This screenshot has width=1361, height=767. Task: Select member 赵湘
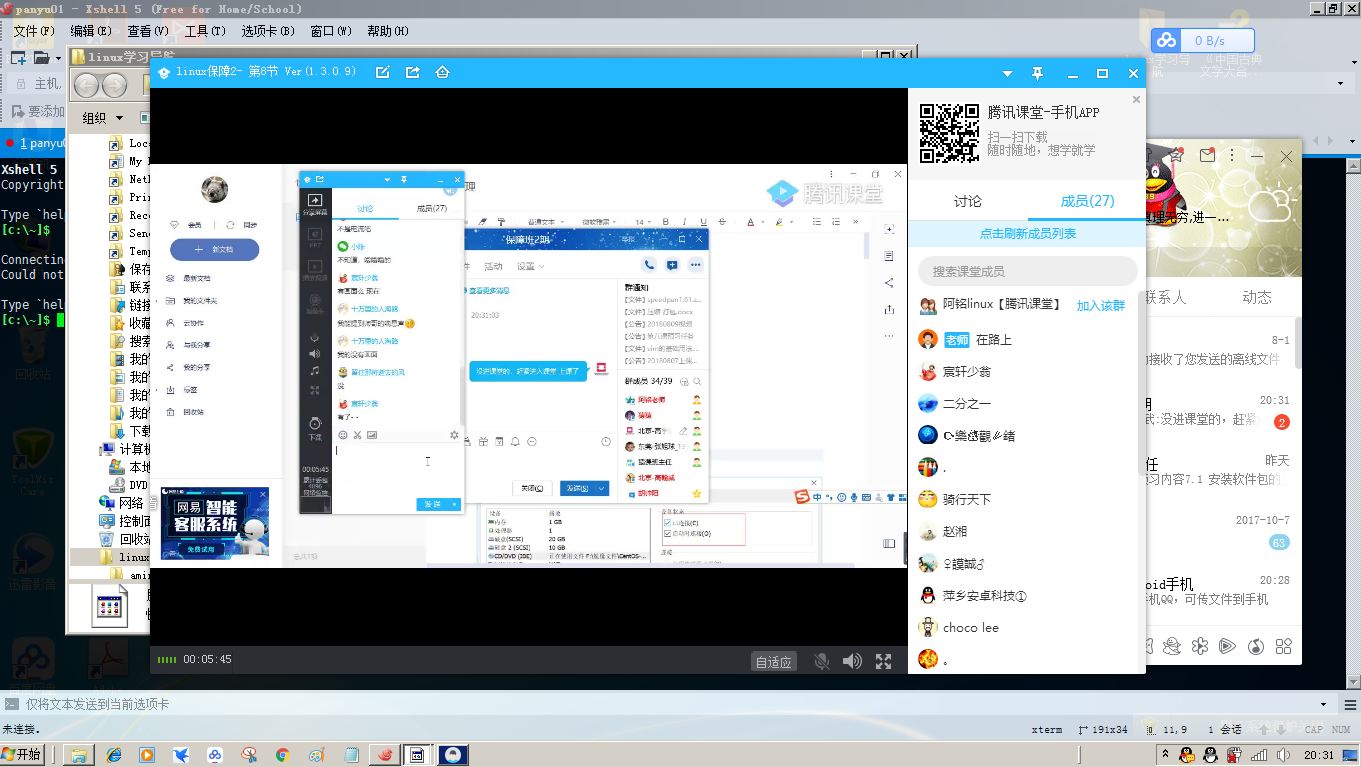(1027, 532)
